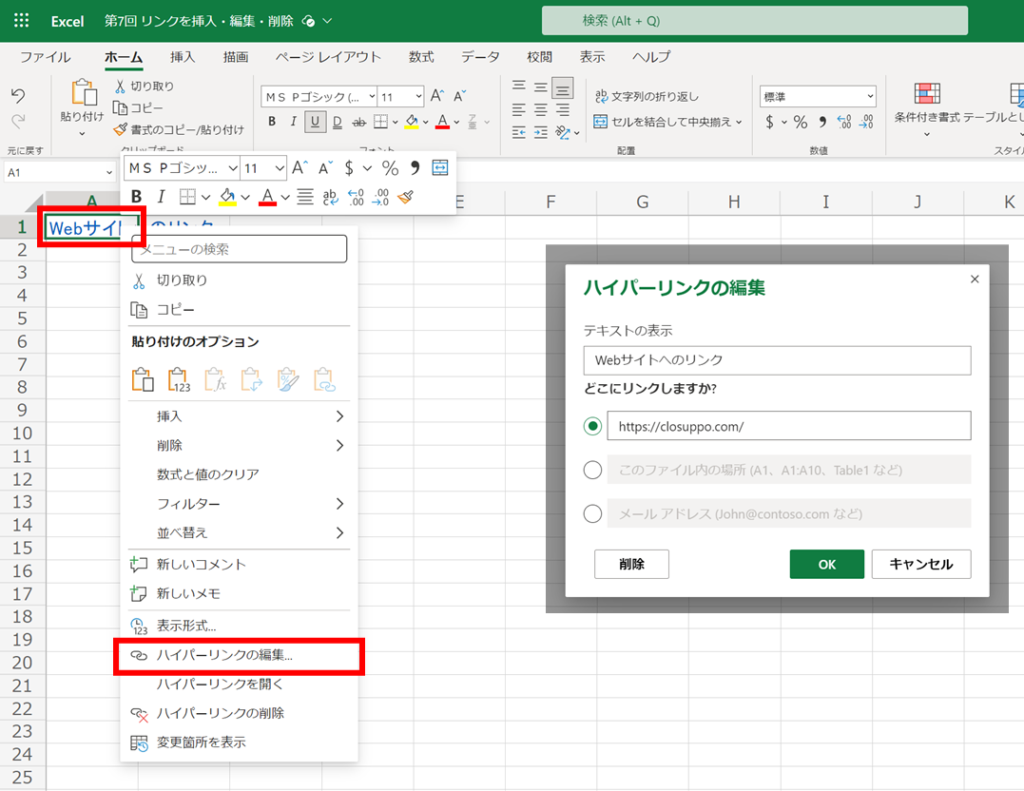Click ribbon fill color bucket swatch
1024x791 pixels.
pyautogui.click(x=411, y=121)
